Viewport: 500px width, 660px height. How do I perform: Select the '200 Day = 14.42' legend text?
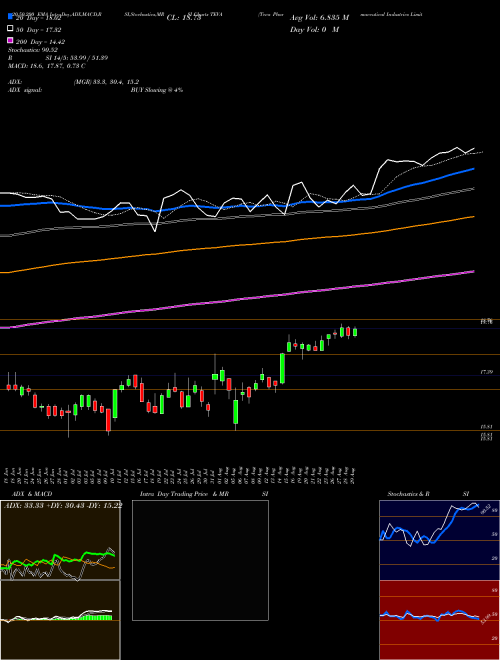tap(41, 42)
